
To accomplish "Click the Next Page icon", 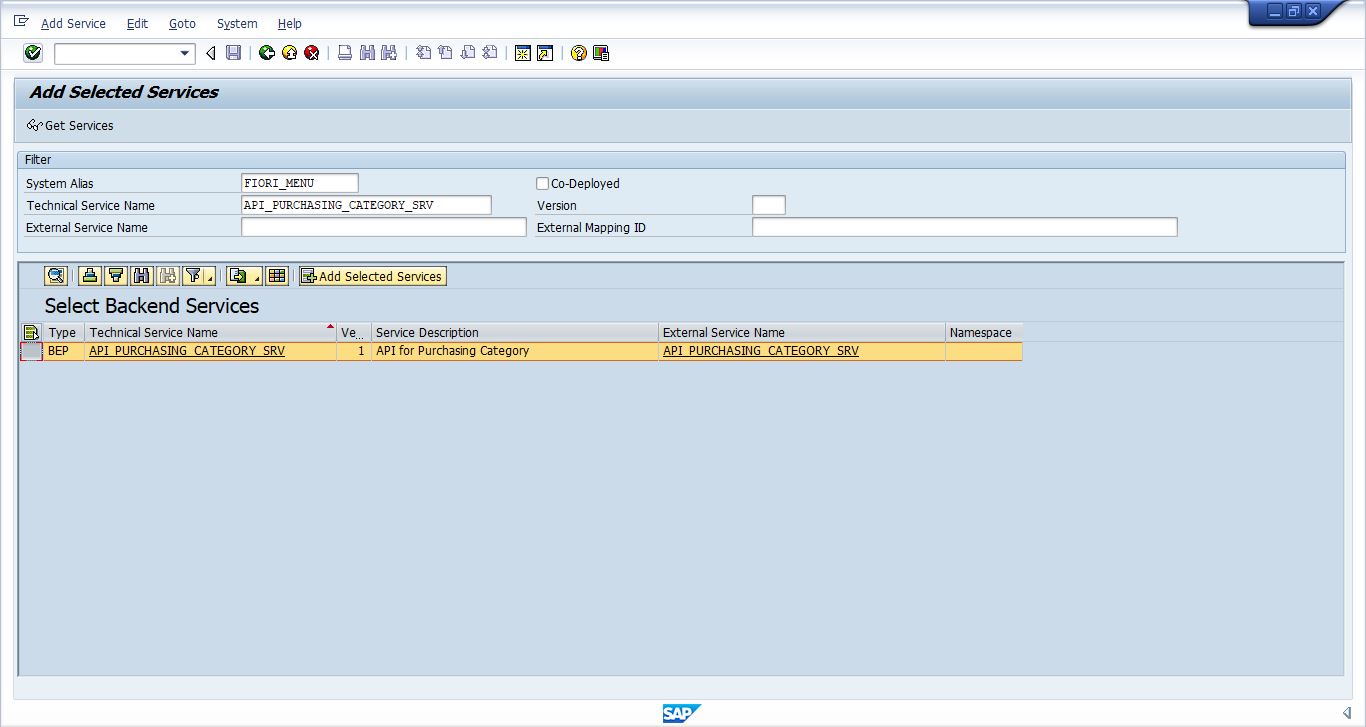I will (467, 53).
